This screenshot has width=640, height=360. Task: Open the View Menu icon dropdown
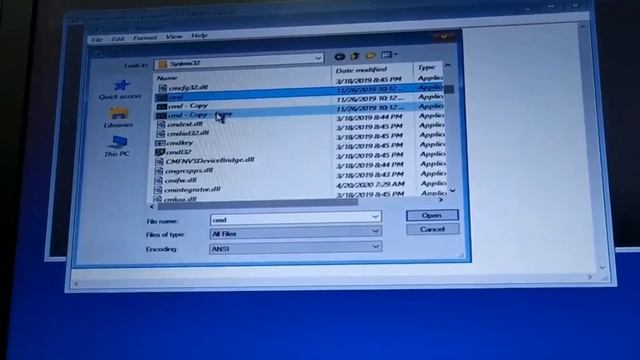tap(389, 54)
